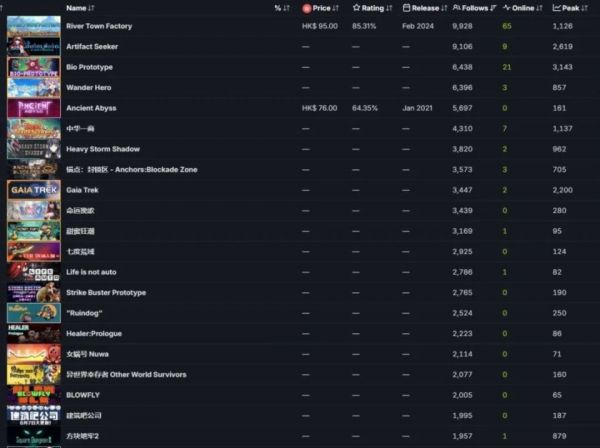600x448 pixels.
Task: Click the Life is not auto title
Action: tap(94, 272)
